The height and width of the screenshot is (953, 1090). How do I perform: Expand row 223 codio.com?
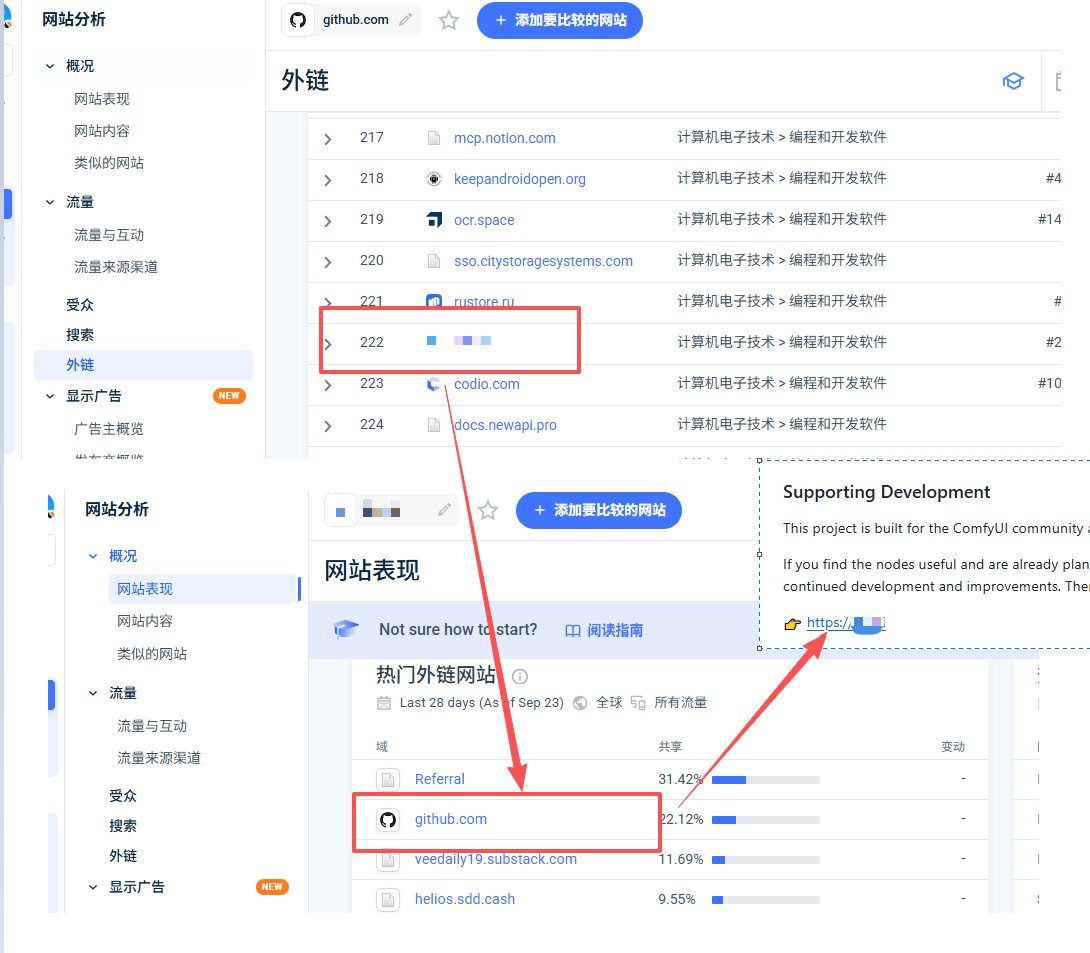tap(327, 385)
